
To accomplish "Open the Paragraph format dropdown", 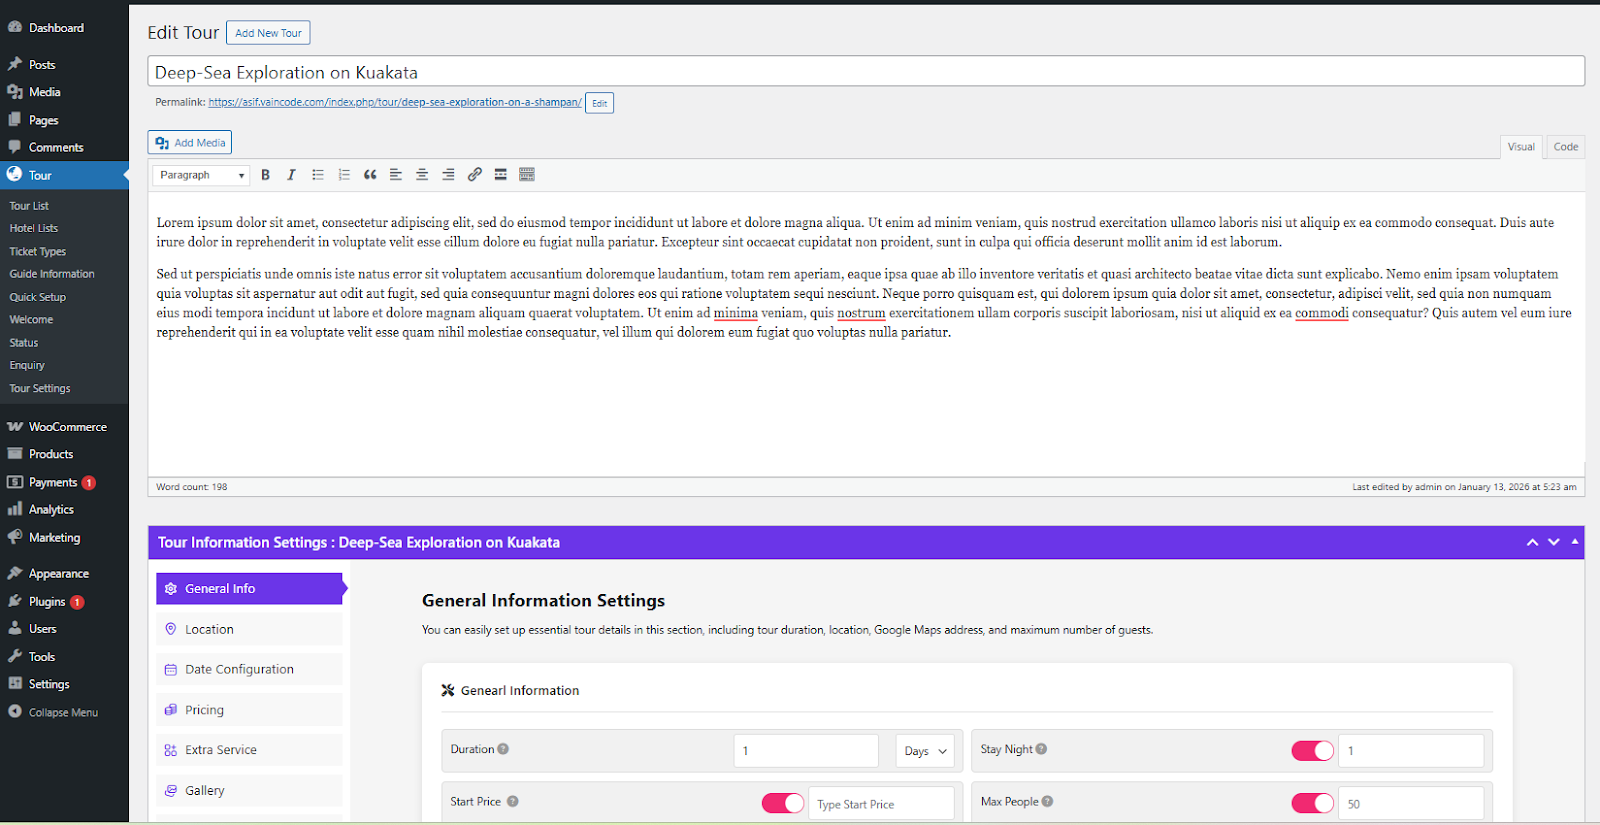I will (x=201, y=175).
